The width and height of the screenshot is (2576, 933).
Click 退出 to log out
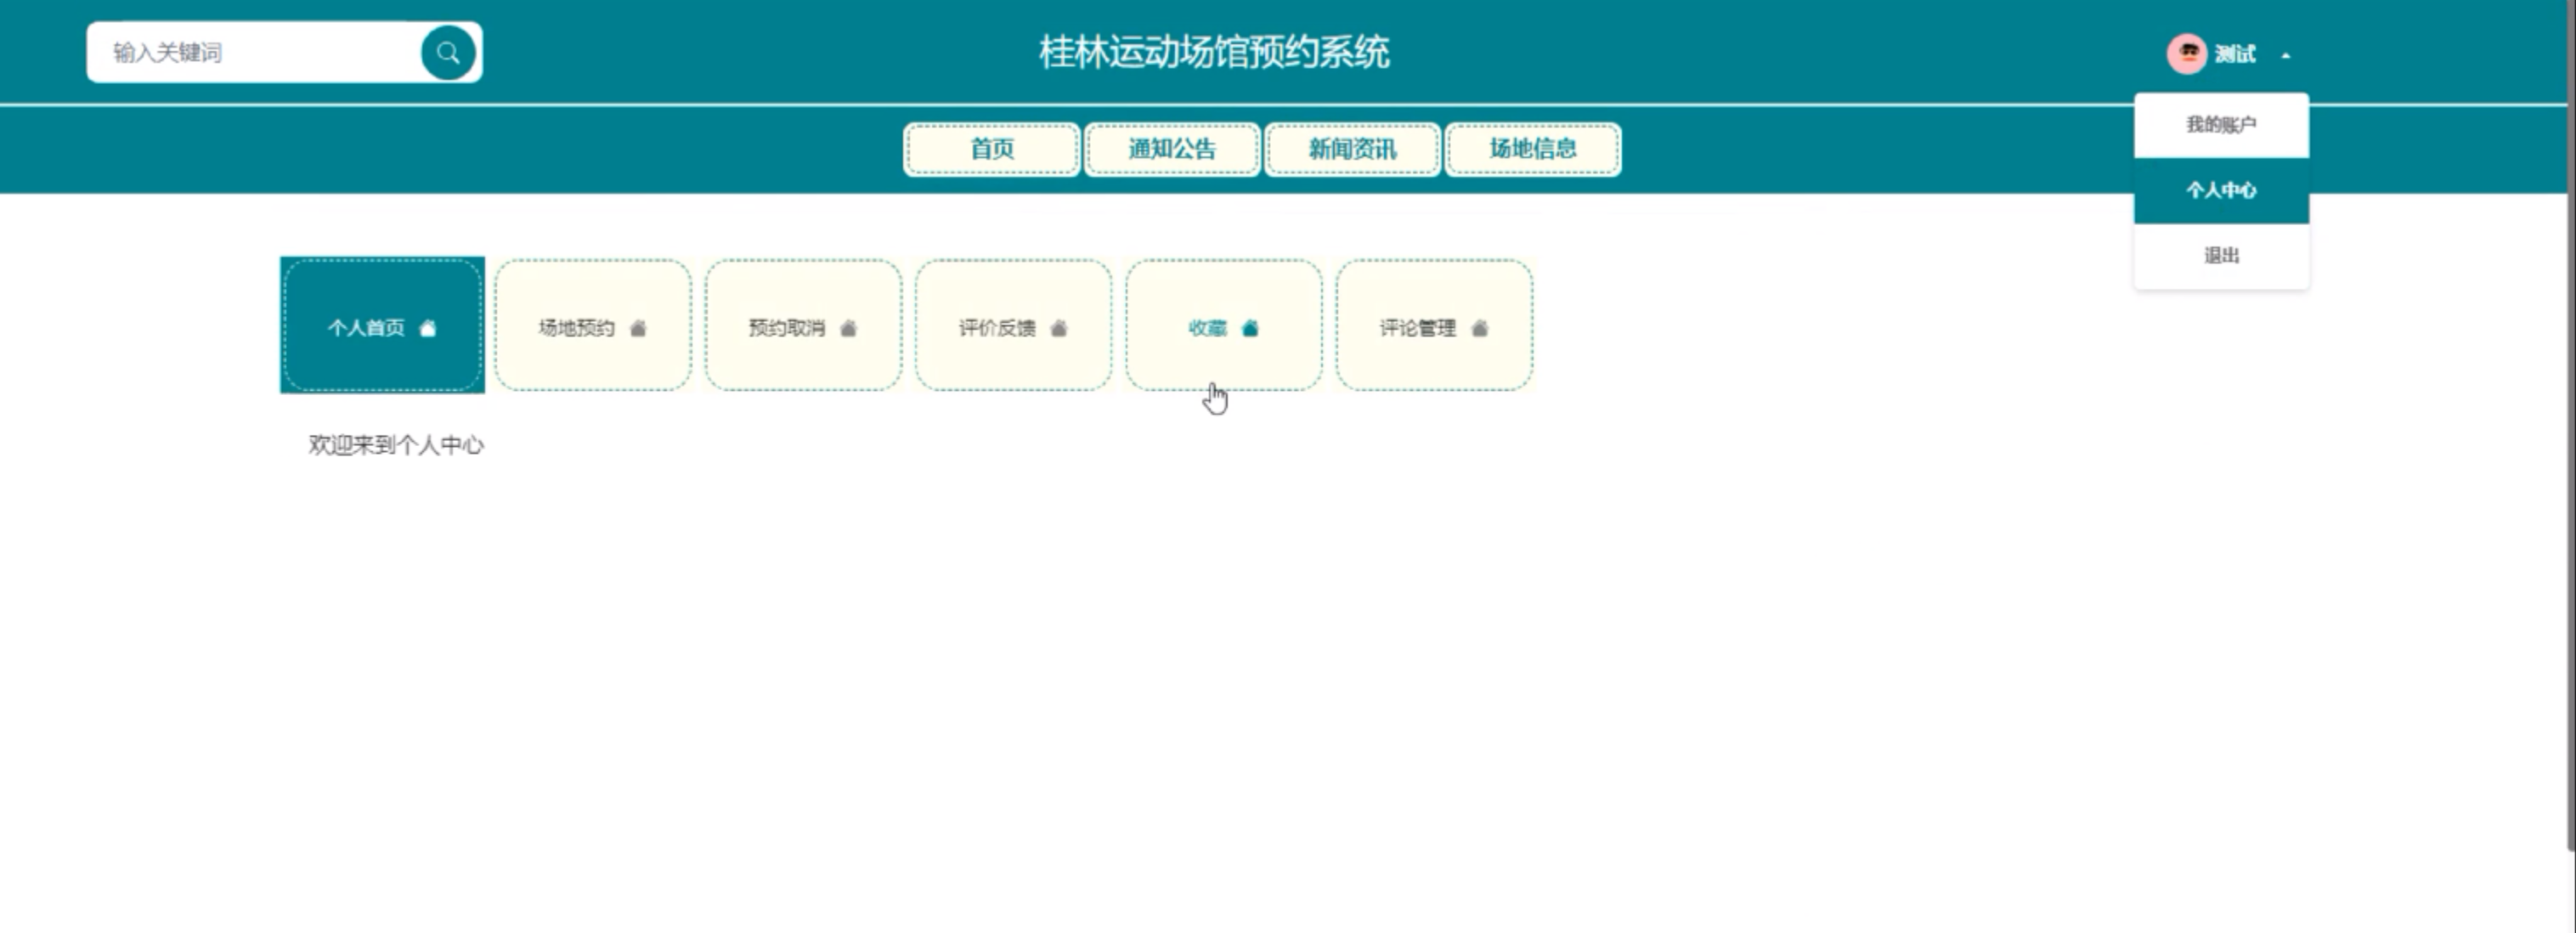(x=2220, y=256)
